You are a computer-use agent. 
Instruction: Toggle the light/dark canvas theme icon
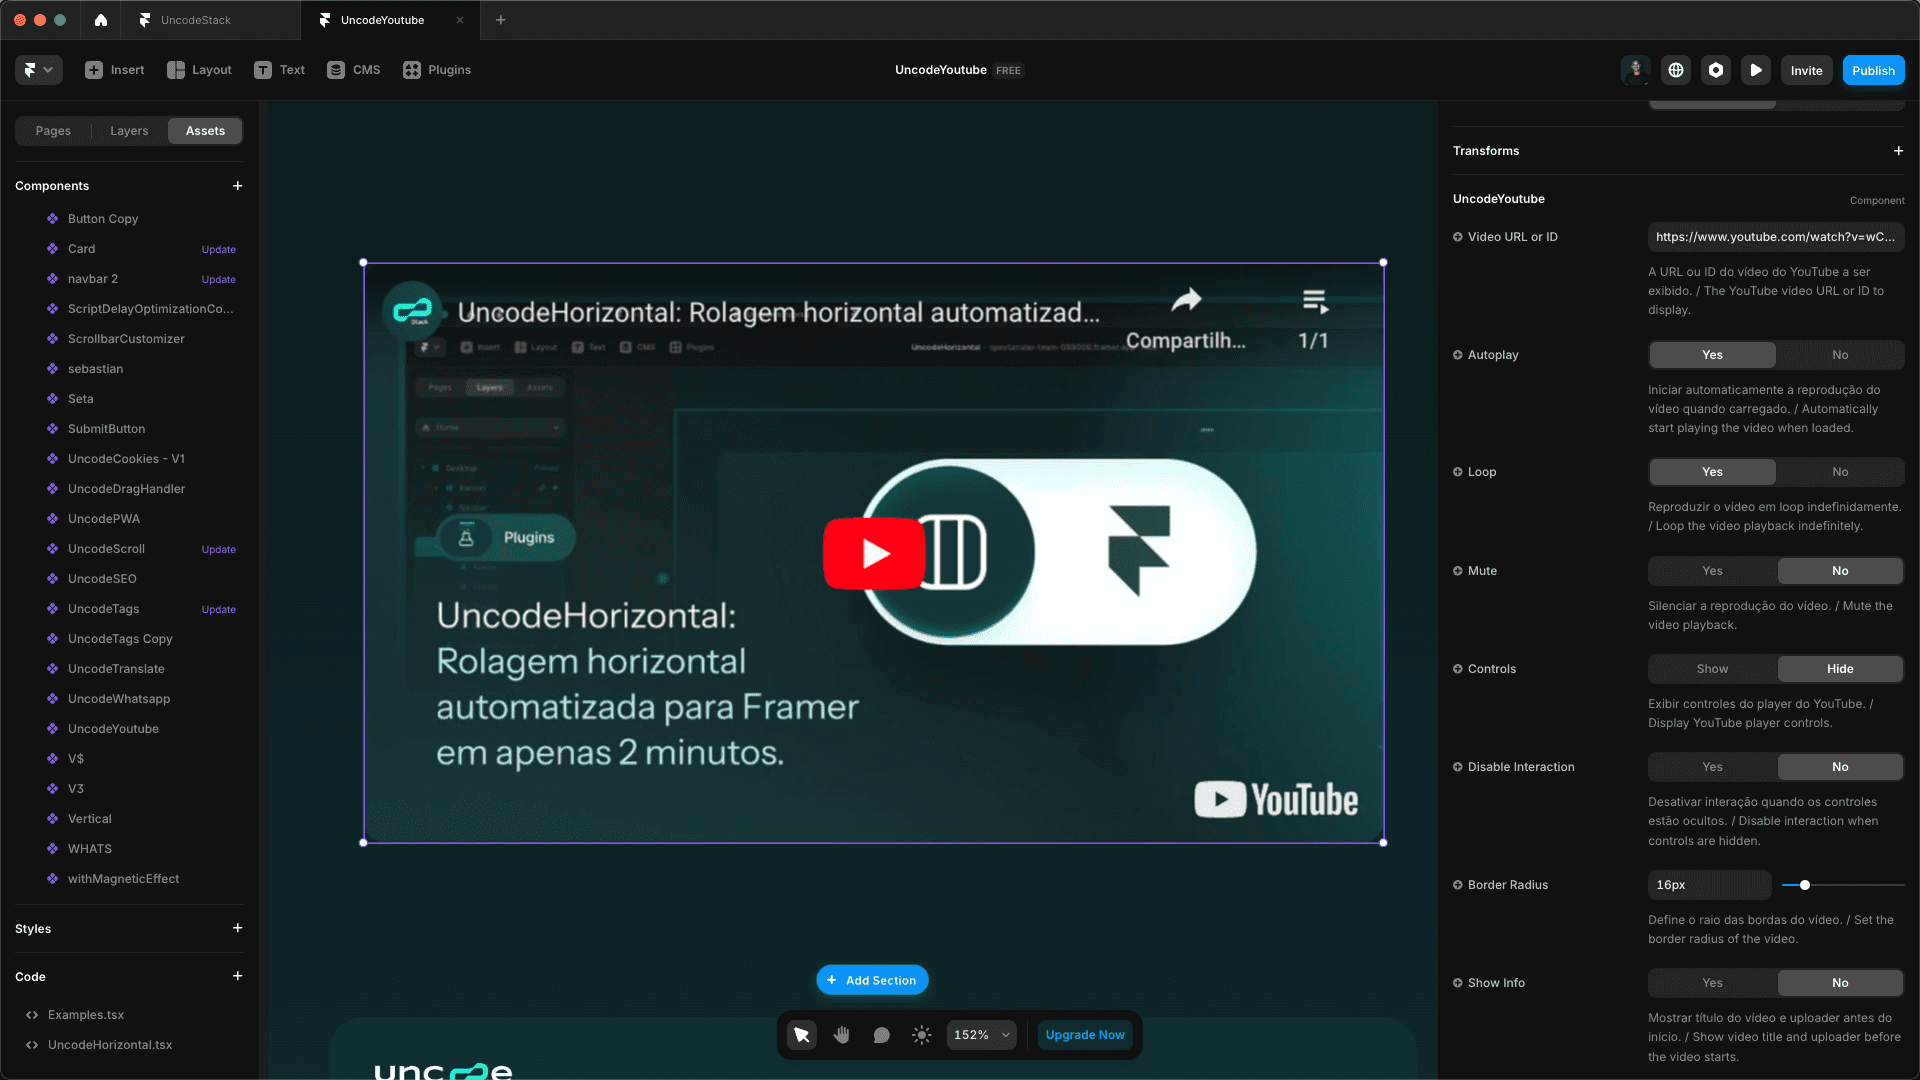pos(922,1035)
